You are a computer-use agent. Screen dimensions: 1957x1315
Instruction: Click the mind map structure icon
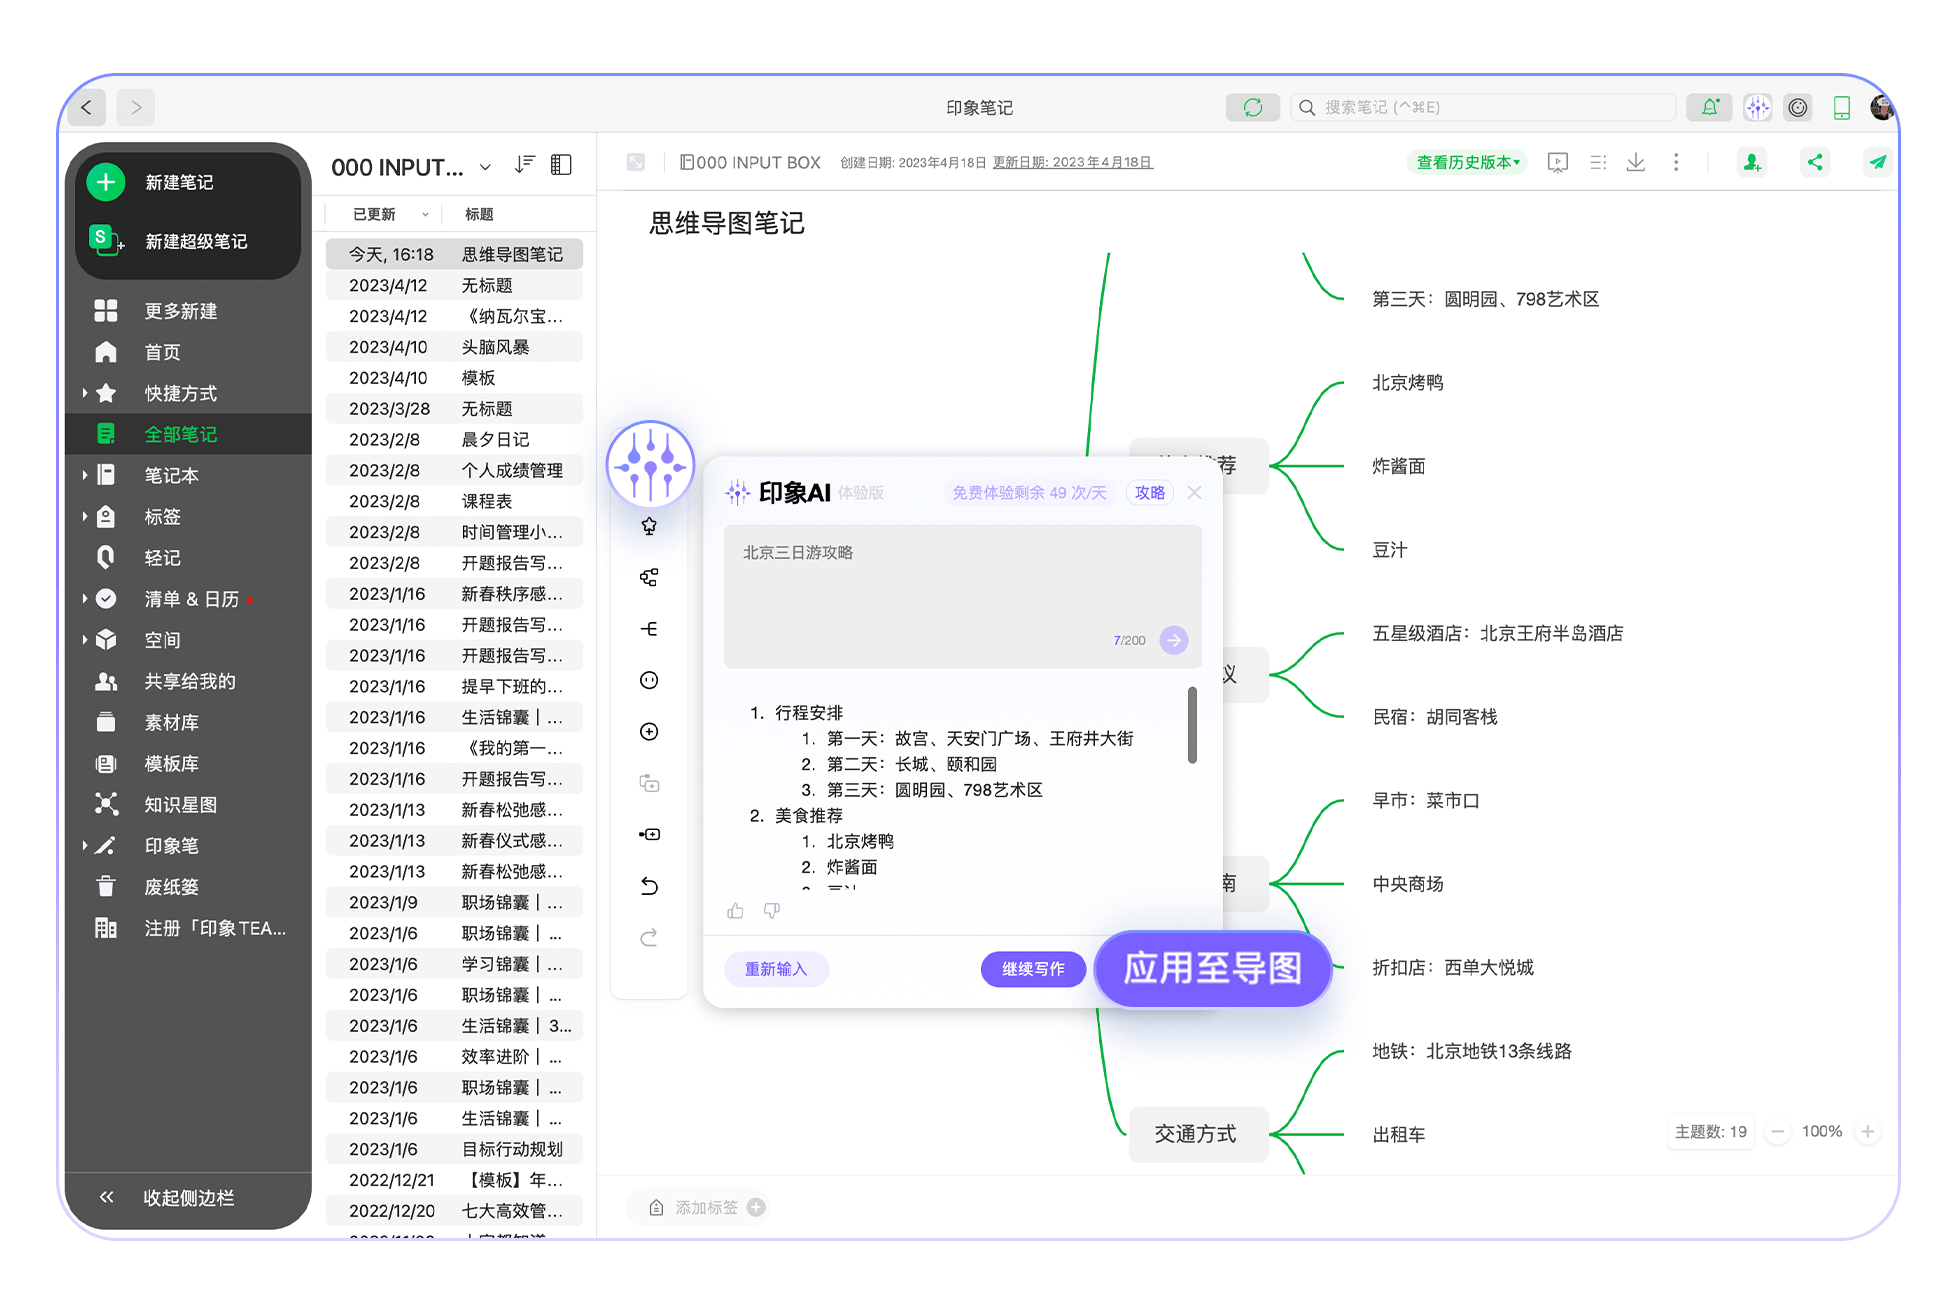(649, 577)
